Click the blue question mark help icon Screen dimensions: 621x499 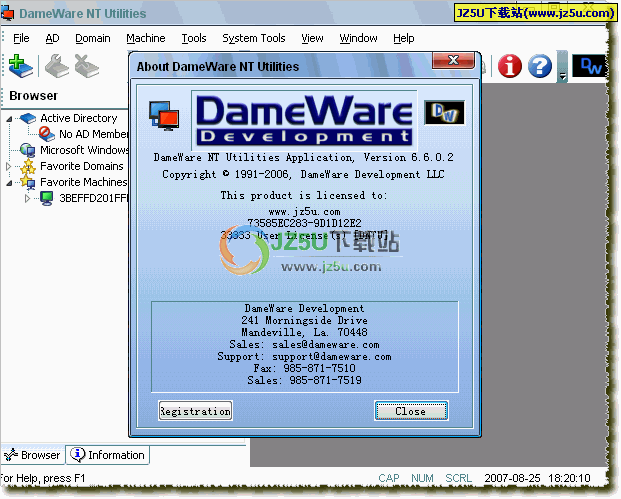point(539,66)
